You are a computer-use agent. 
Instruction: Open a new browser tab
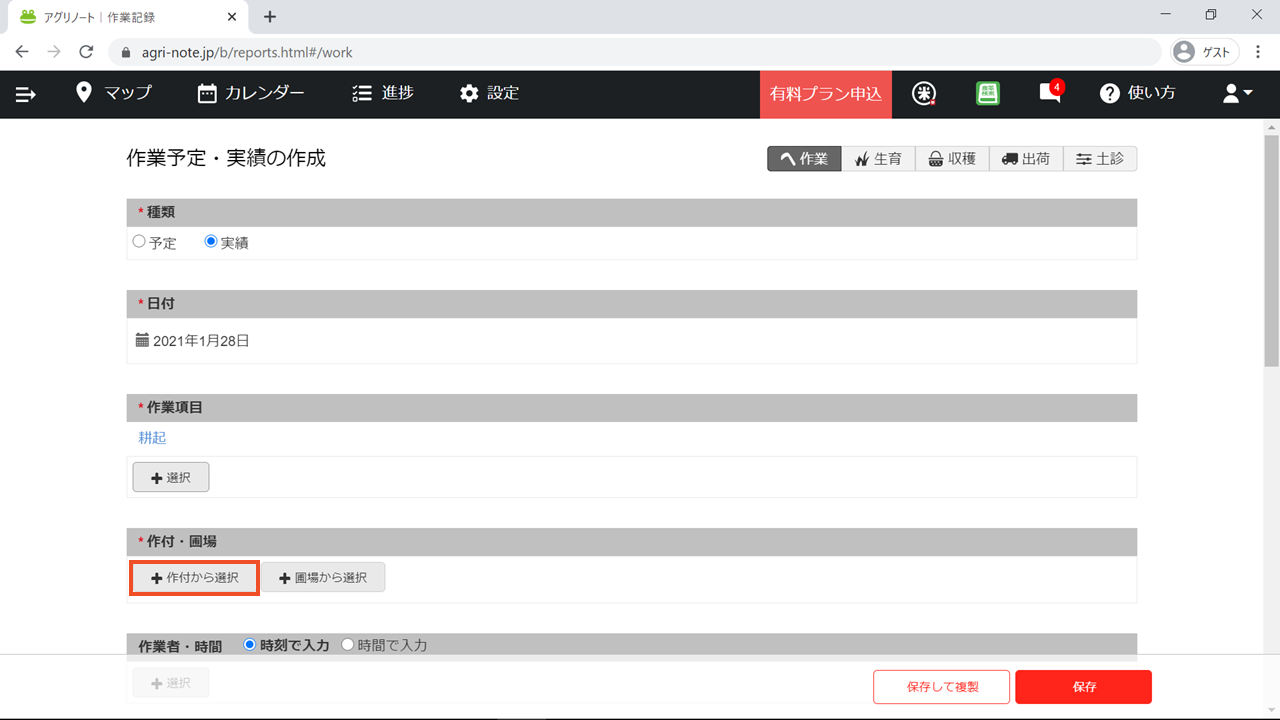click(270, 16)
